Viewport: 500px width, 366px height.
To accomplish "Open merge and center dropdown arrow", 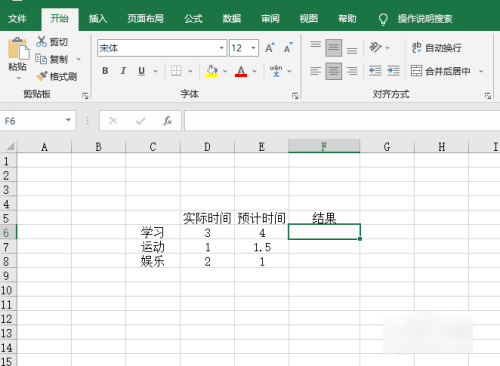I will [481, 71].
